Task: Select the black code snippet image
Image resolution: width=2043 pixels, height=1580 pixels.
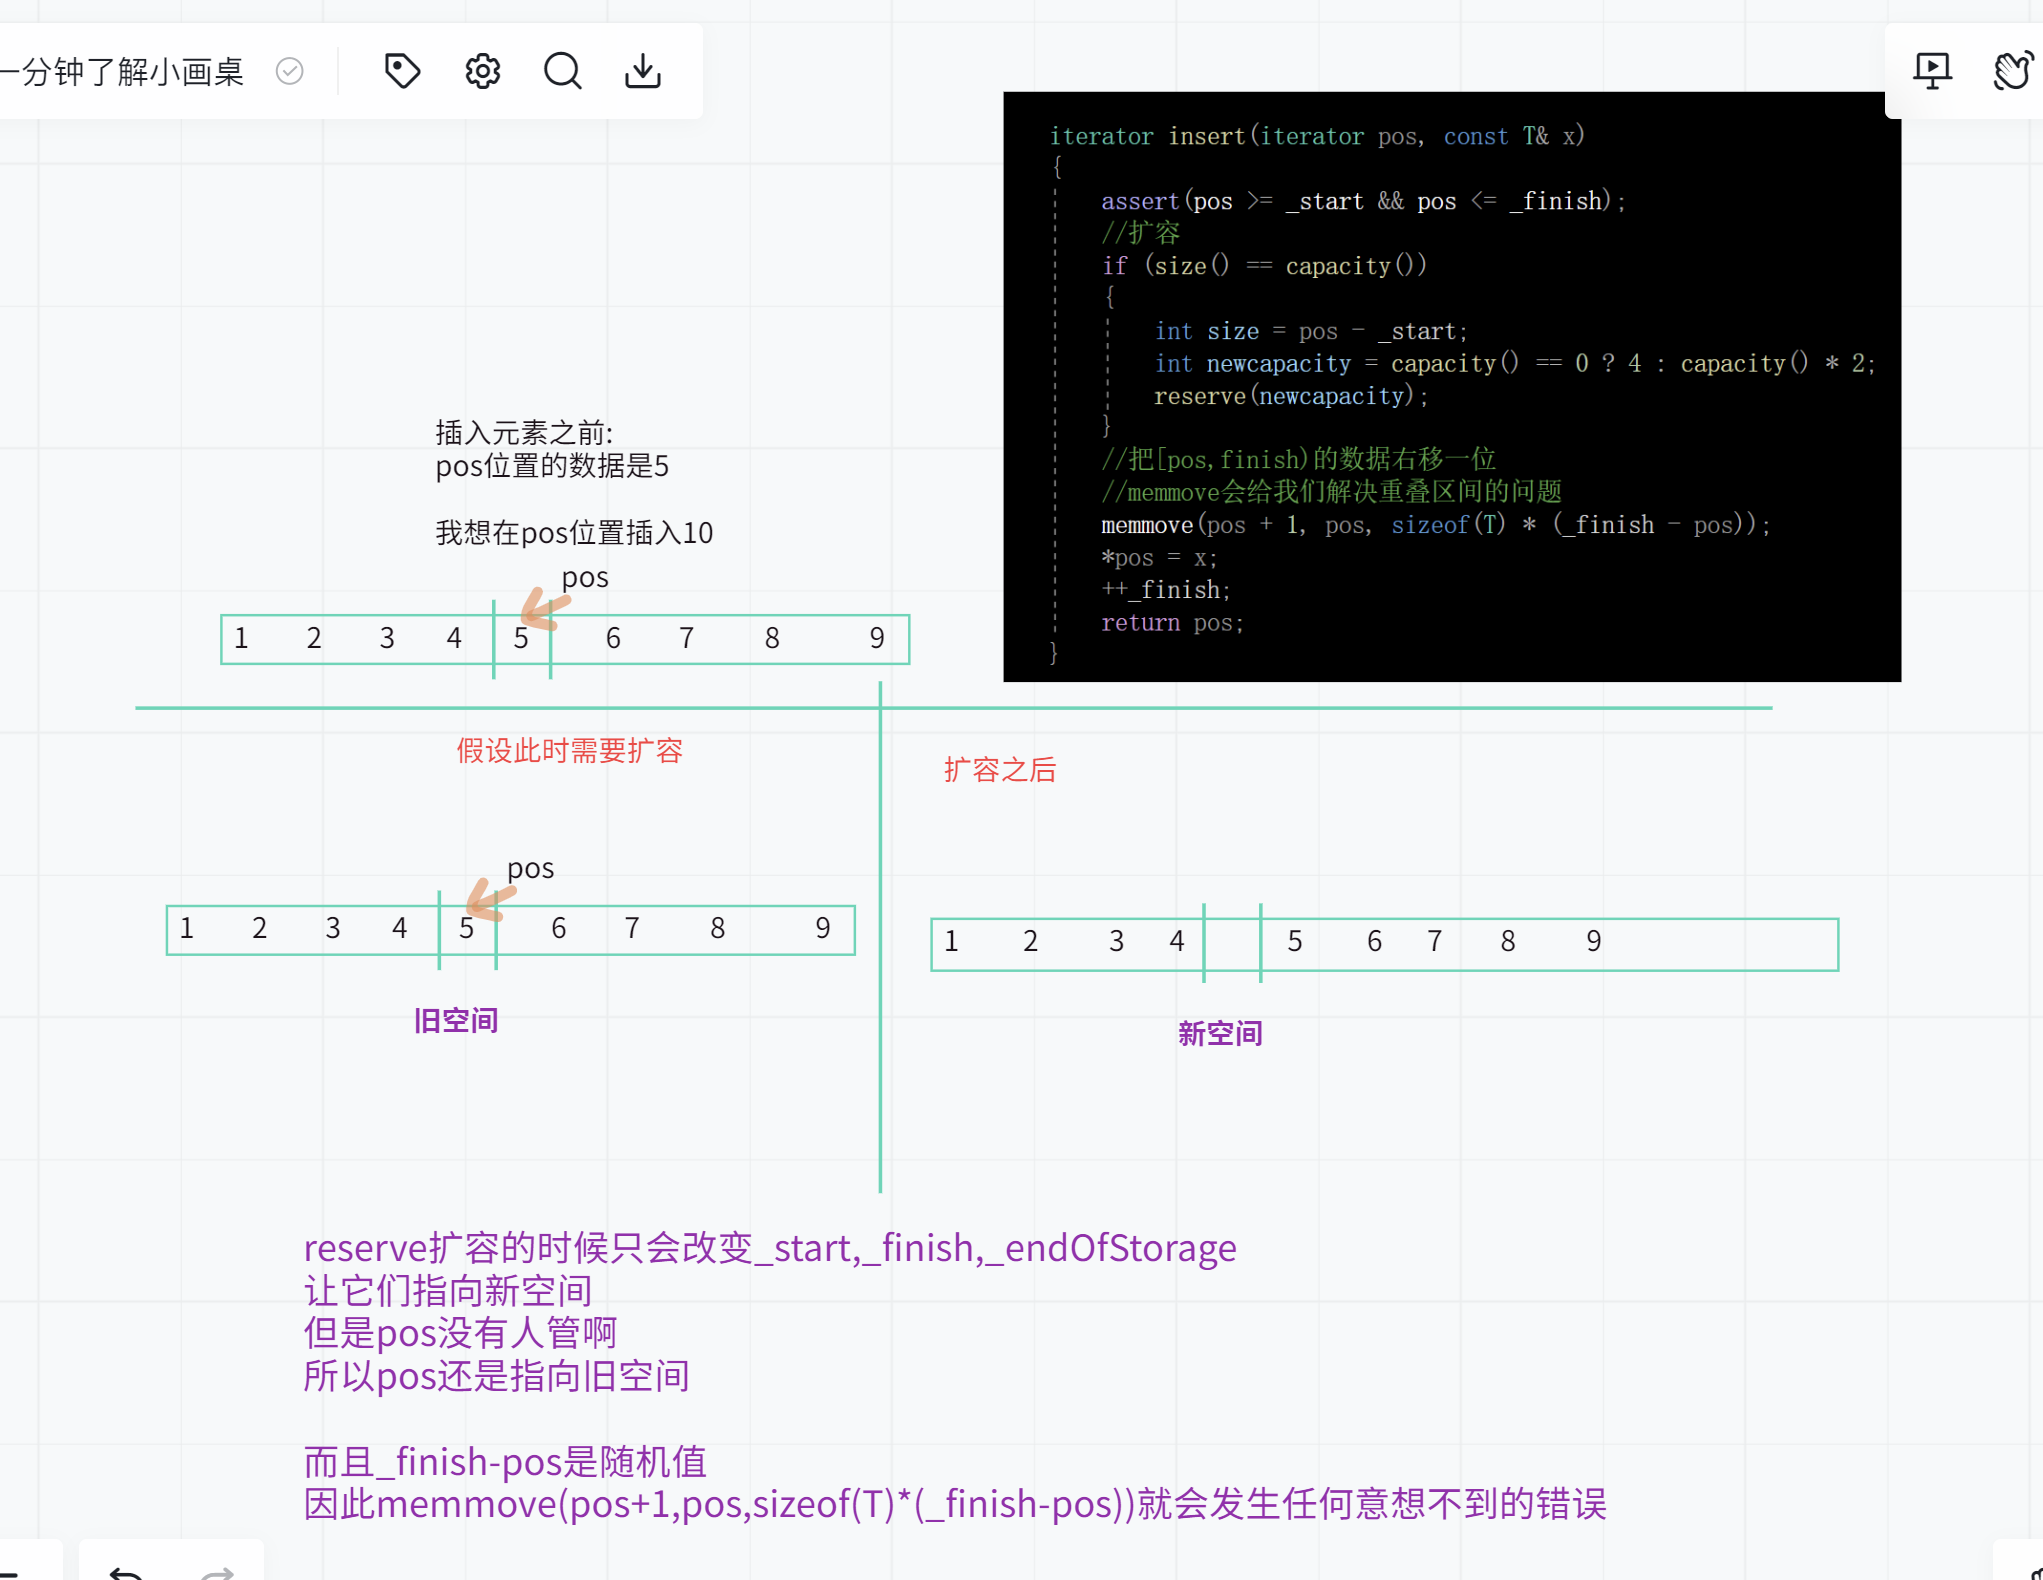Action: click(x=1452, y=387)
